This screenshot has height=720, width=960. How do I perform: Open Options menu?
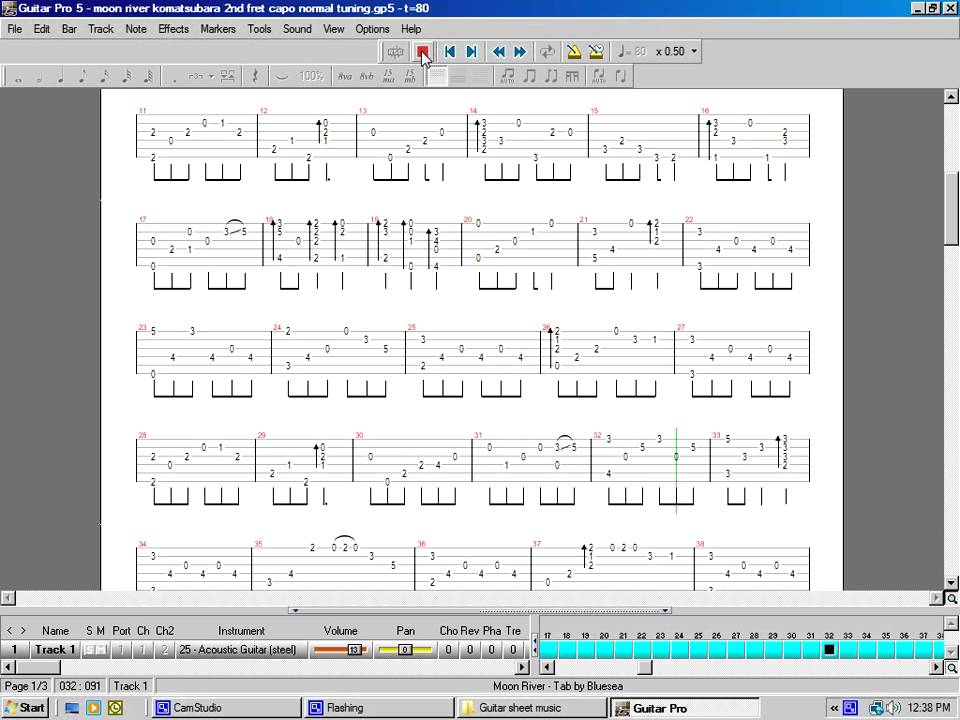point(372,29)
